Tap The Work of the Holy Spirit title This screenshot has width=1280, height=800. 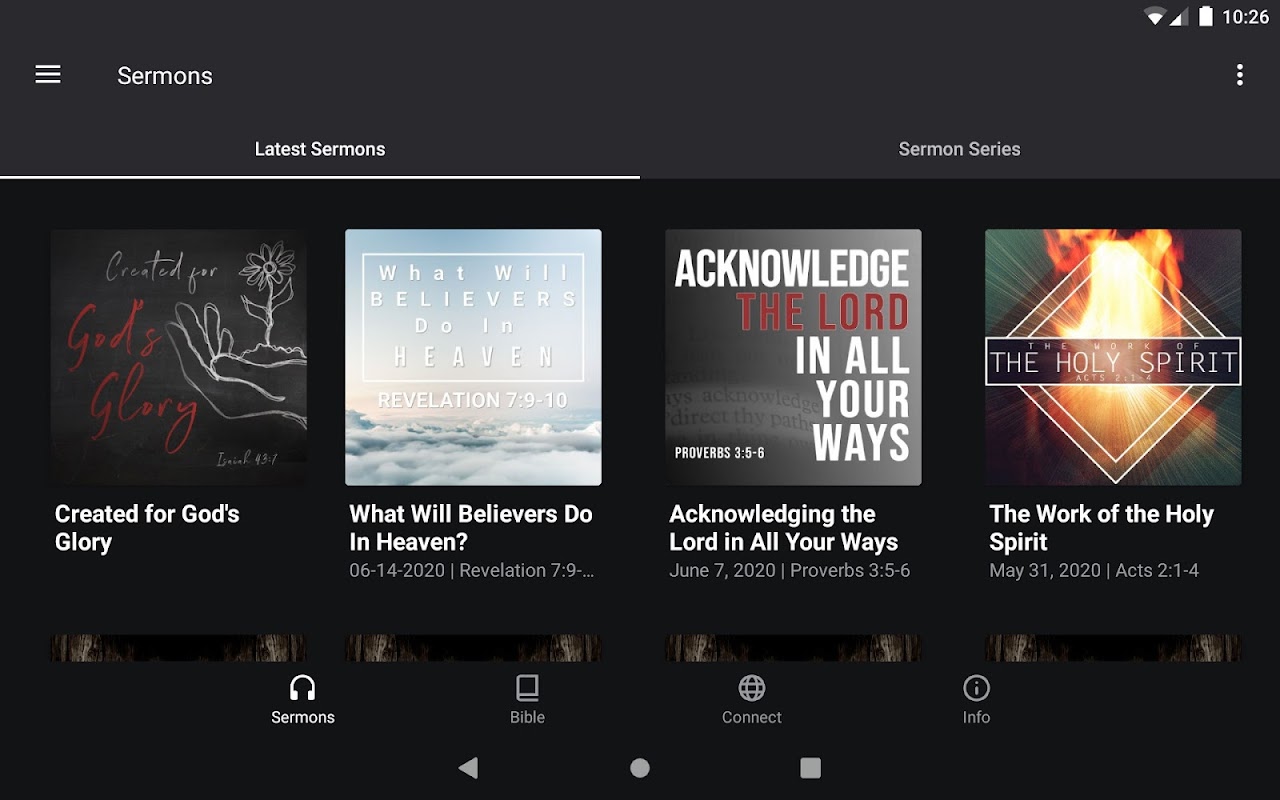tap(1101, 528)
